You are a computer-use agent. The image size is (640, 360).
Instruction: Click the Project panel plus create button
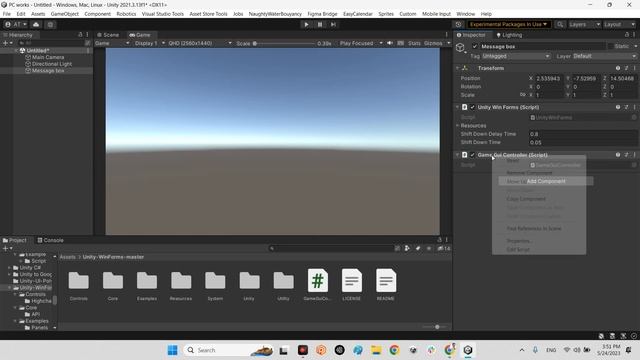(7, 248)
